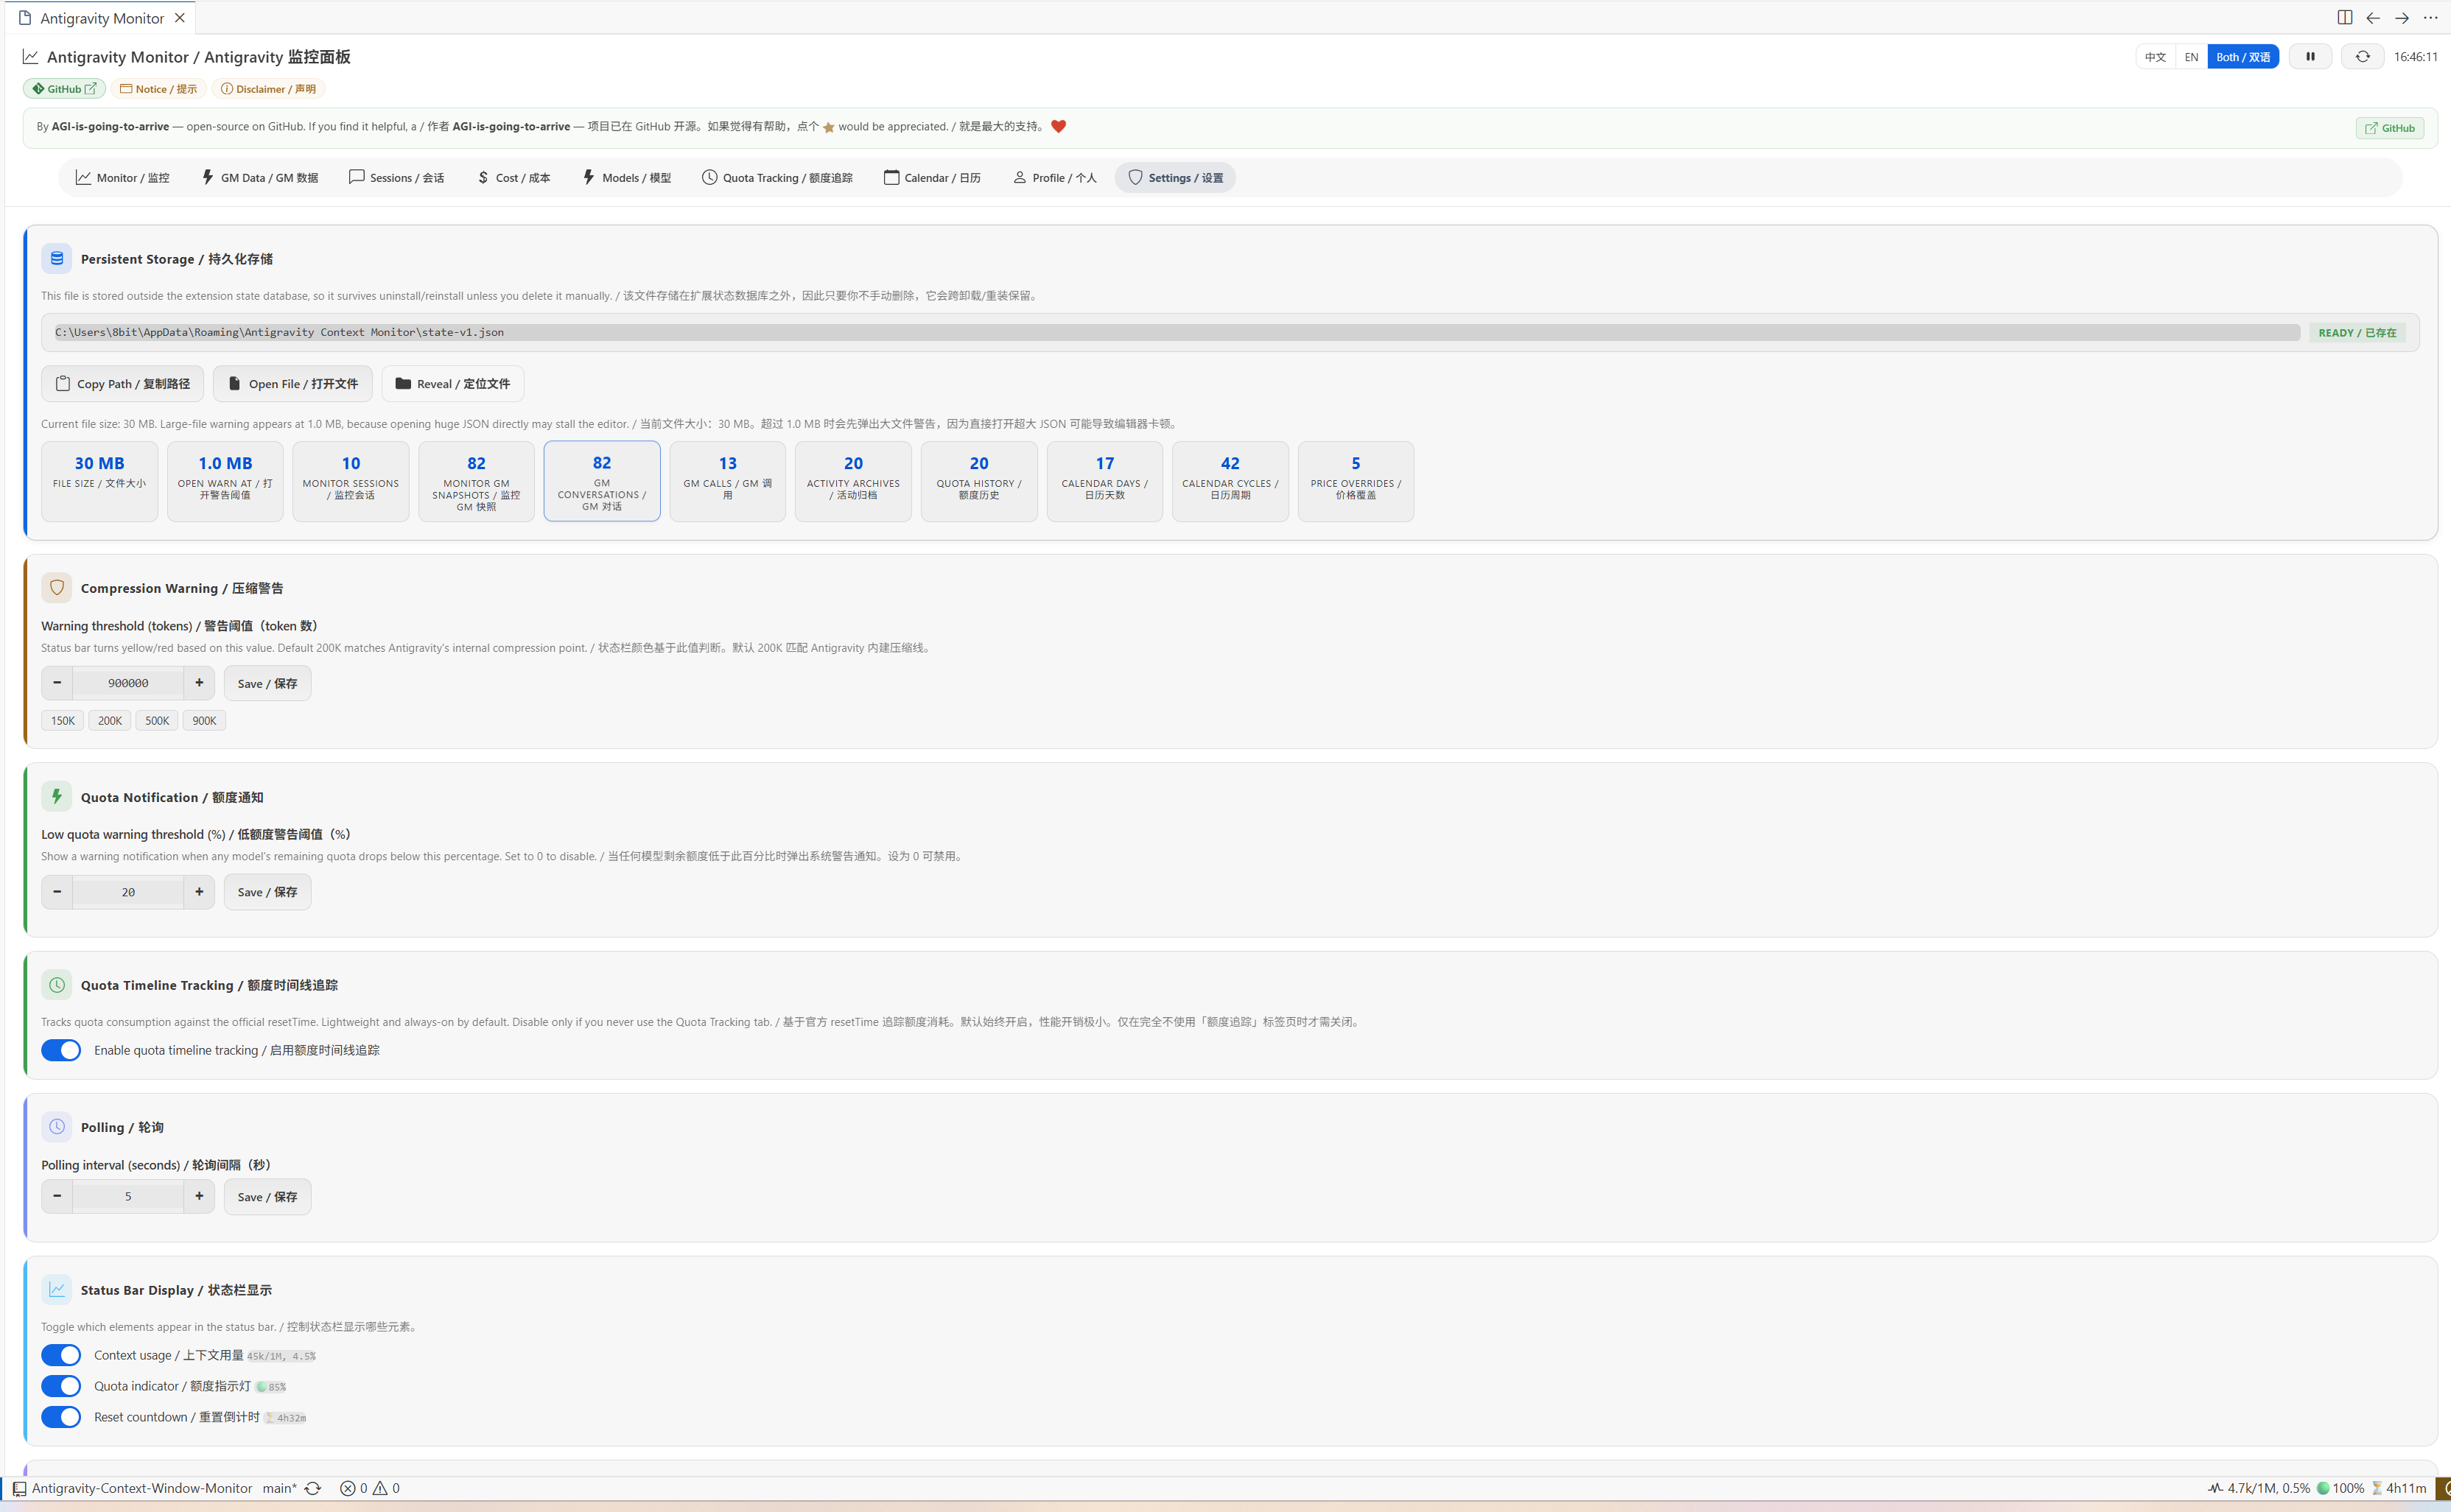Open the GitHub link under the title
Viewport: 2451px width, 1512px height.
tap(64, 89)
